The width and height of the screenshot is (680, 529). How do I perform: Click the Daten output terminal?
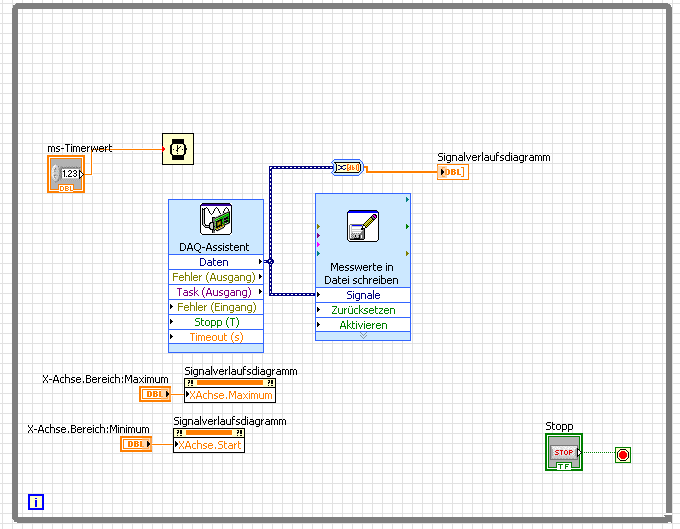(216, 262)
